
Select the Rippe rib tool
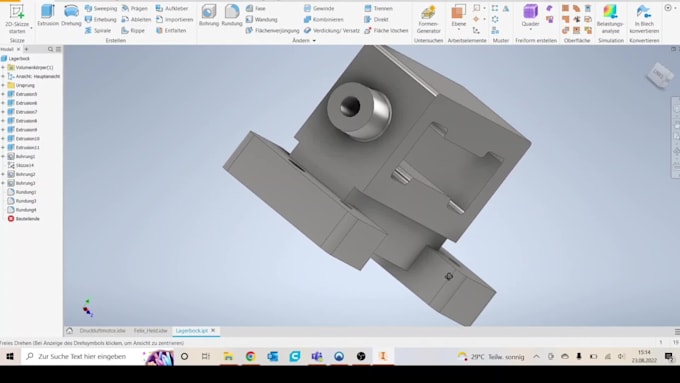tap(133, 30)
